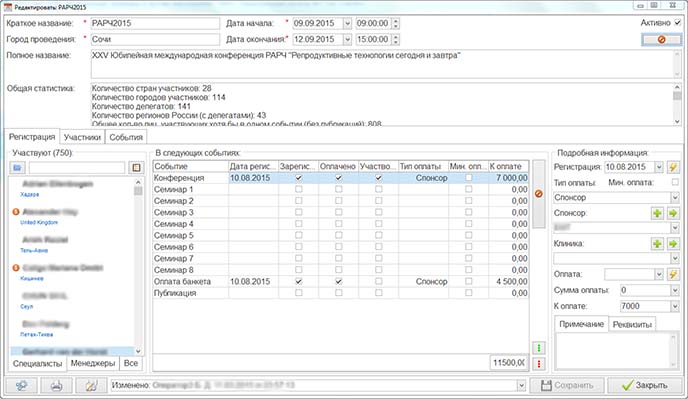Click the participants list scrollbar

click(138, 267)
